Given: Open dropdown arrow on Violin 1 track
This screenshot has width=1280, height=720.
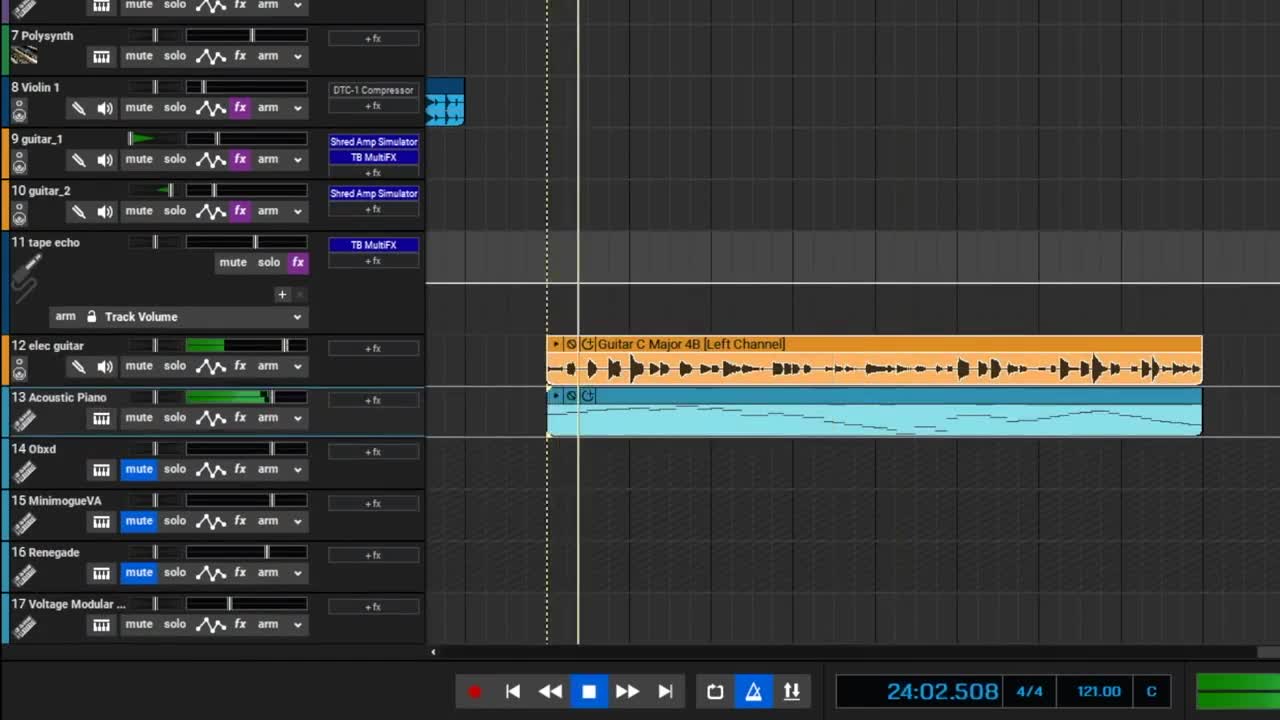Looking at the screenshot, I should pyautogui.click(x=297, y=108).
